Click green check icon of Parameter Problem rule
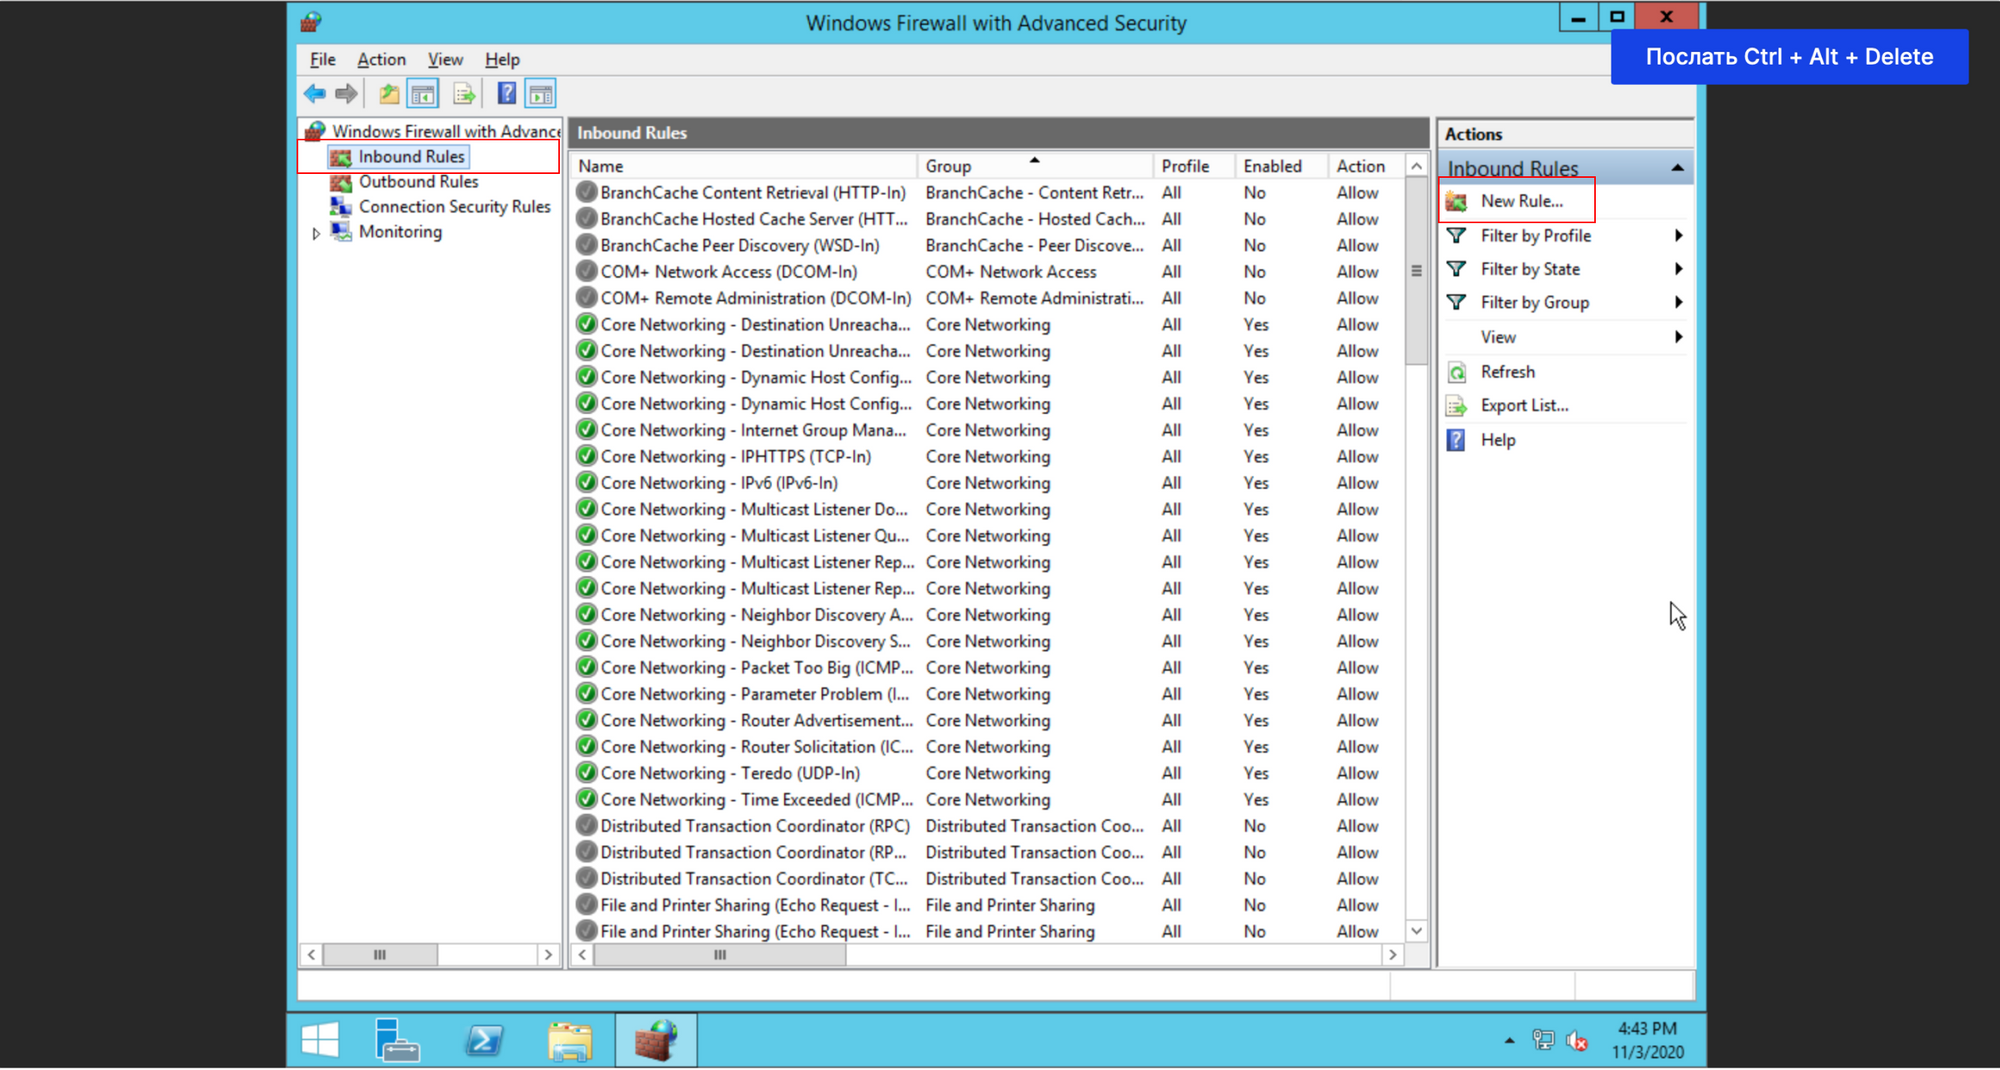Image resolution: width=2000 pixels, height=1070 pixels. [x=587, y=694]
